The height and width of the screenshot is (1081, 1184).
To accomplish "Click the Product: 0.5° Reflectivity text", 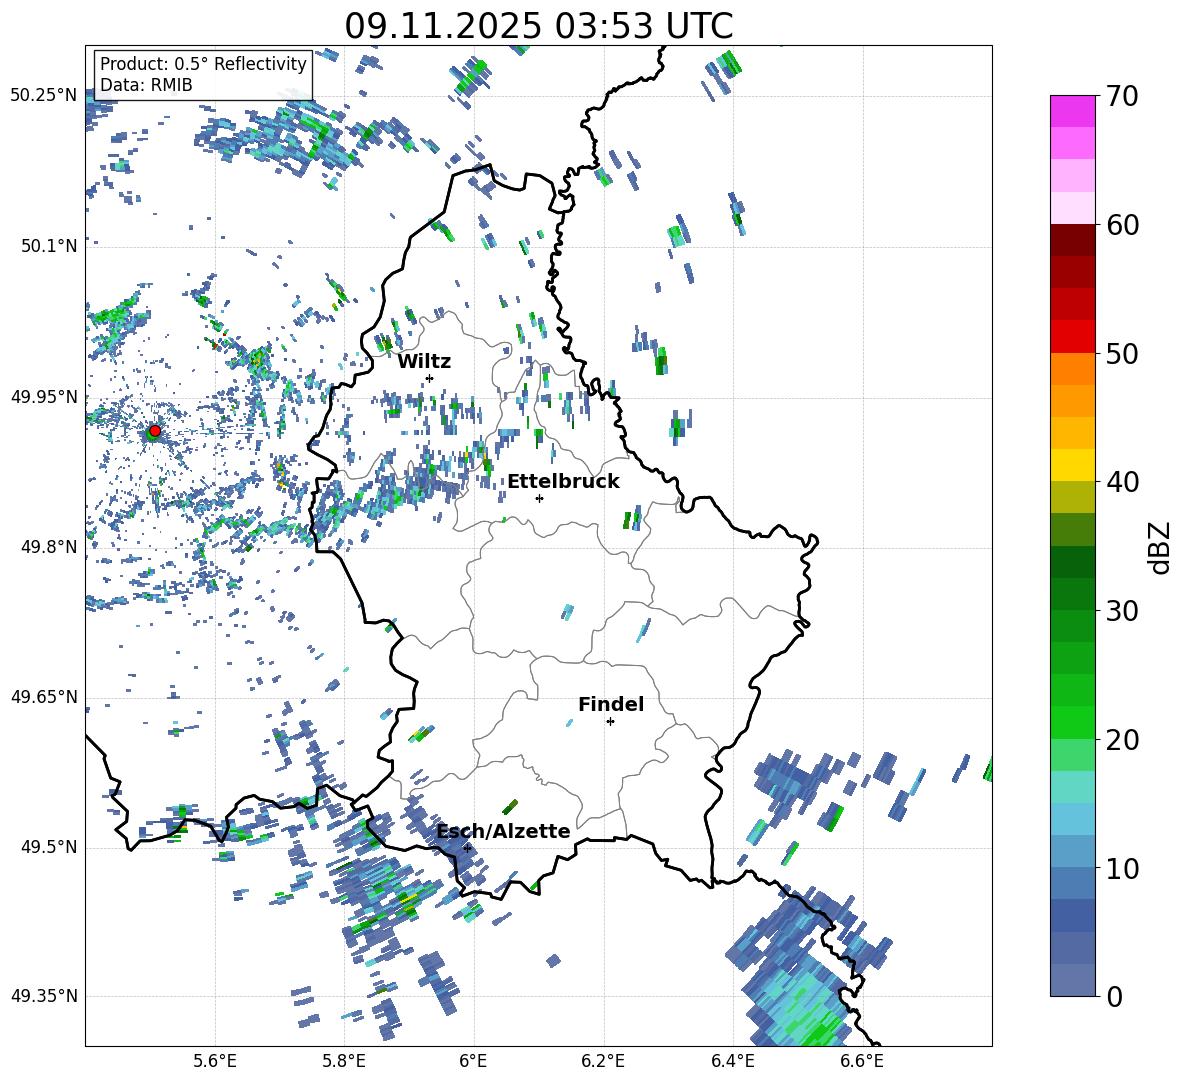I will coord(203,63).
